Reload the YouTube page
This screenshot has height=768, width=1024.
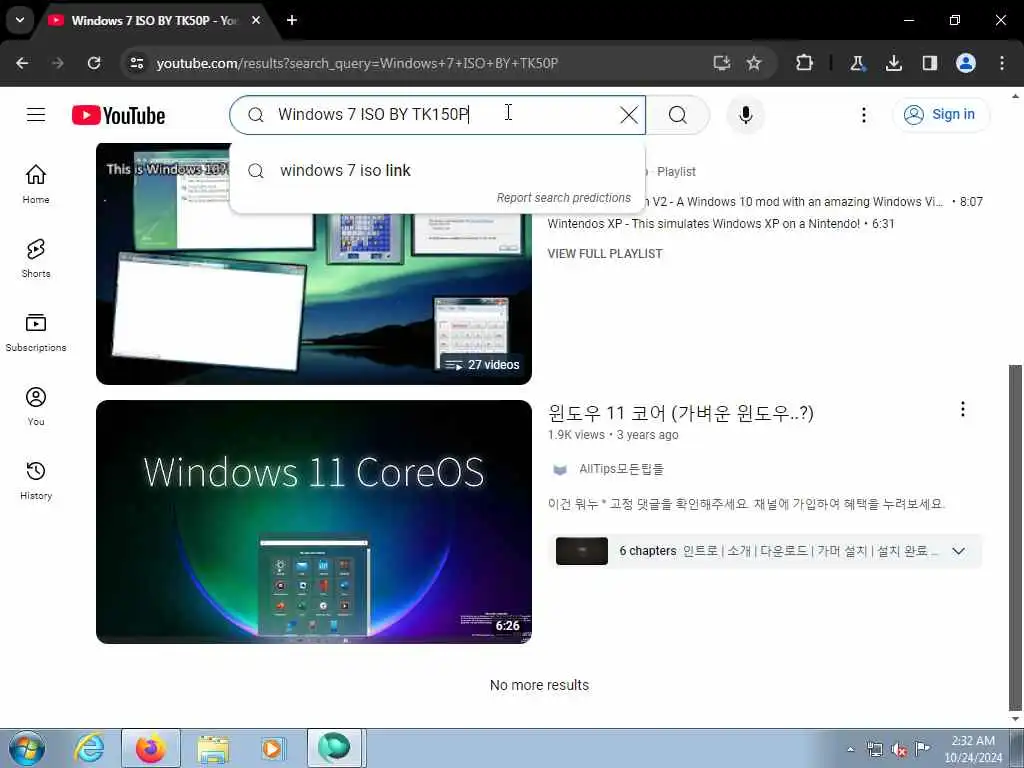94,63
